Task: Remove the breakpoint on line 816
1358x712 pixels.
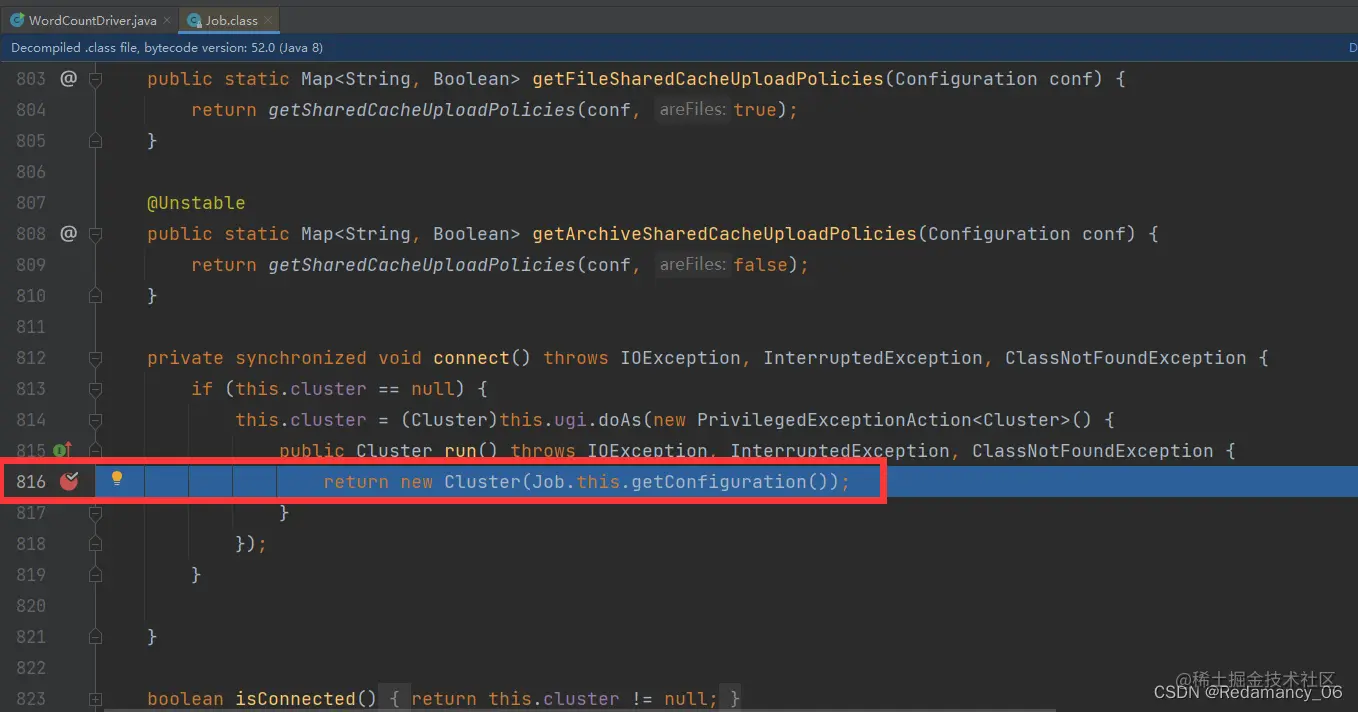Action: coord(69,481)
